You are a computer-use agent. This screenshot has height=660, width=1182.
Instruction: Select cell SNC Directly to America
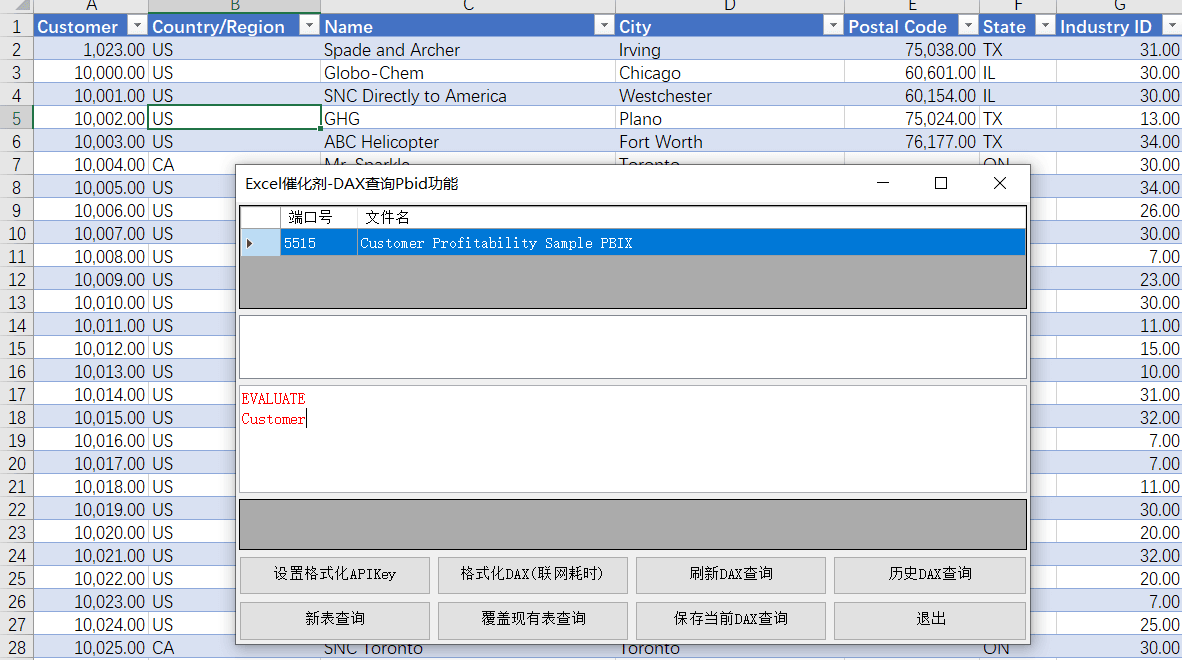[468, 96]
